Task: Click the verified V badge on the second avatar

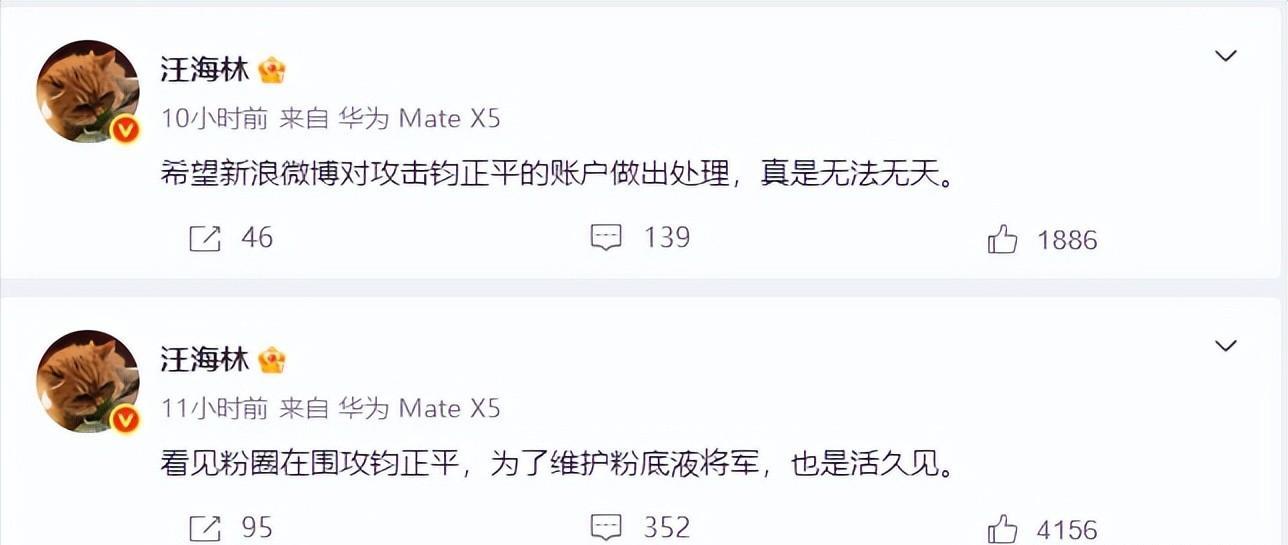Action: [124, 420]
